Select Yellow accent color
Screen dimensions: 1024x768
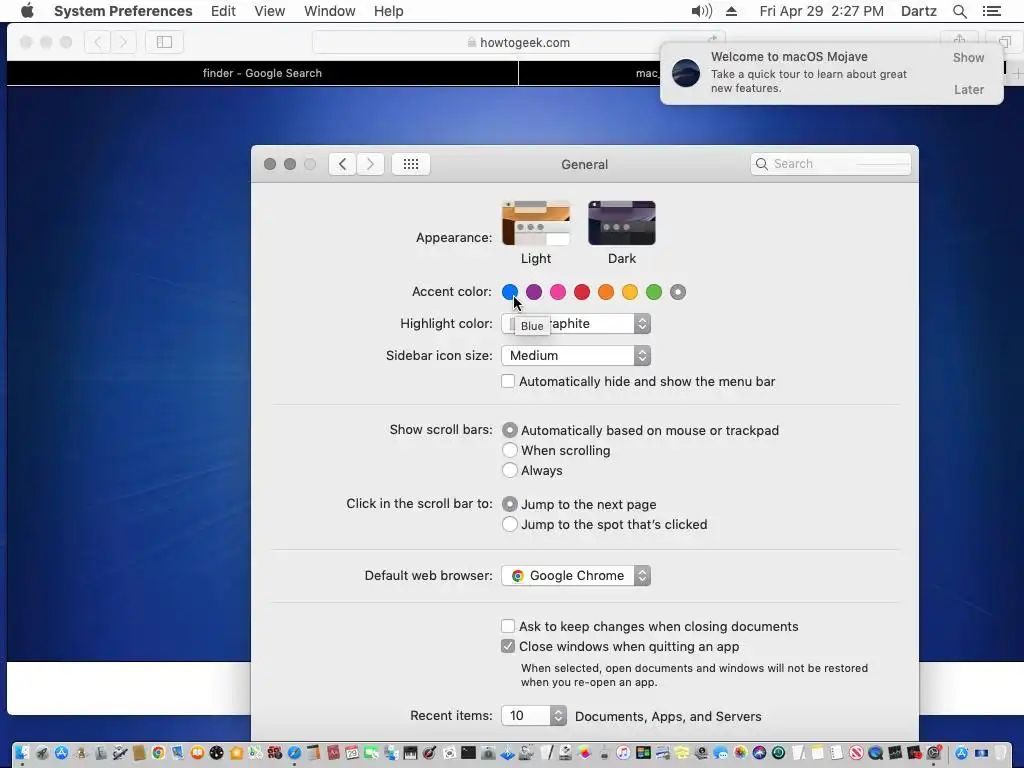(630, 292)
